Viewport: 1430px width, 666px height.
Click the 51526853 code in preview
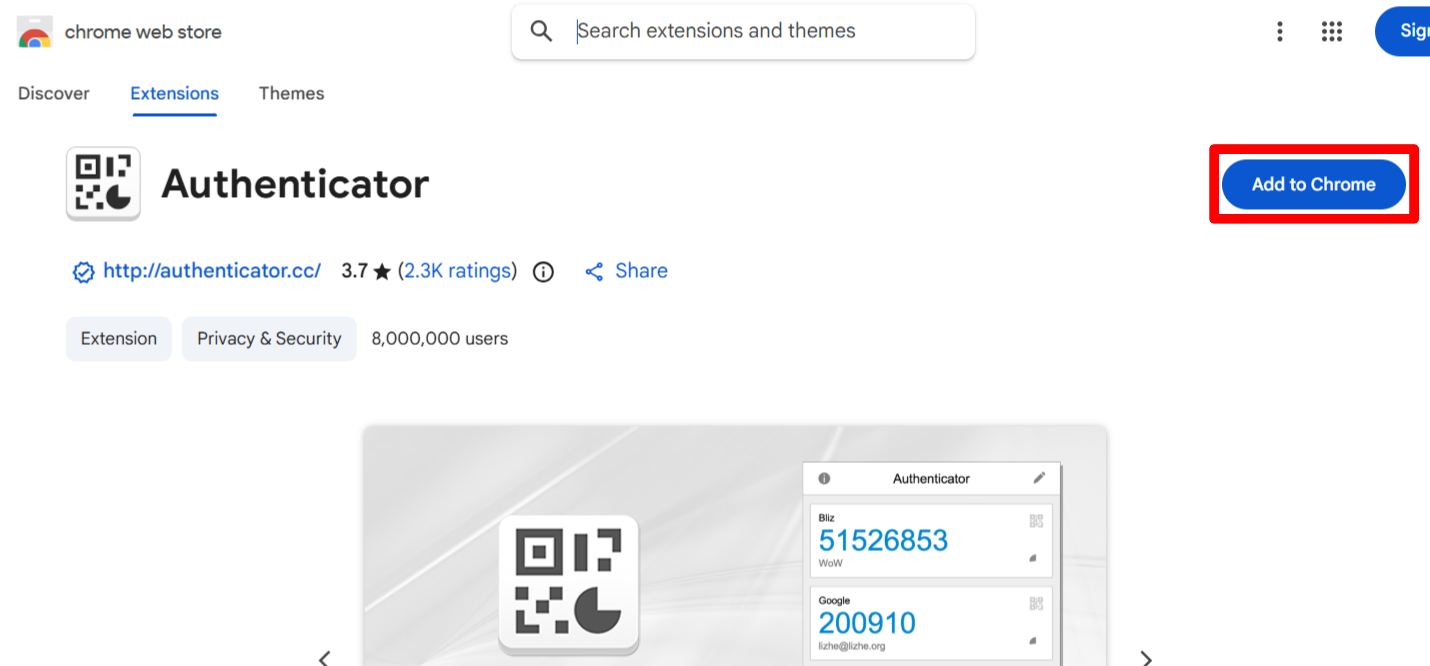point(883,541)
